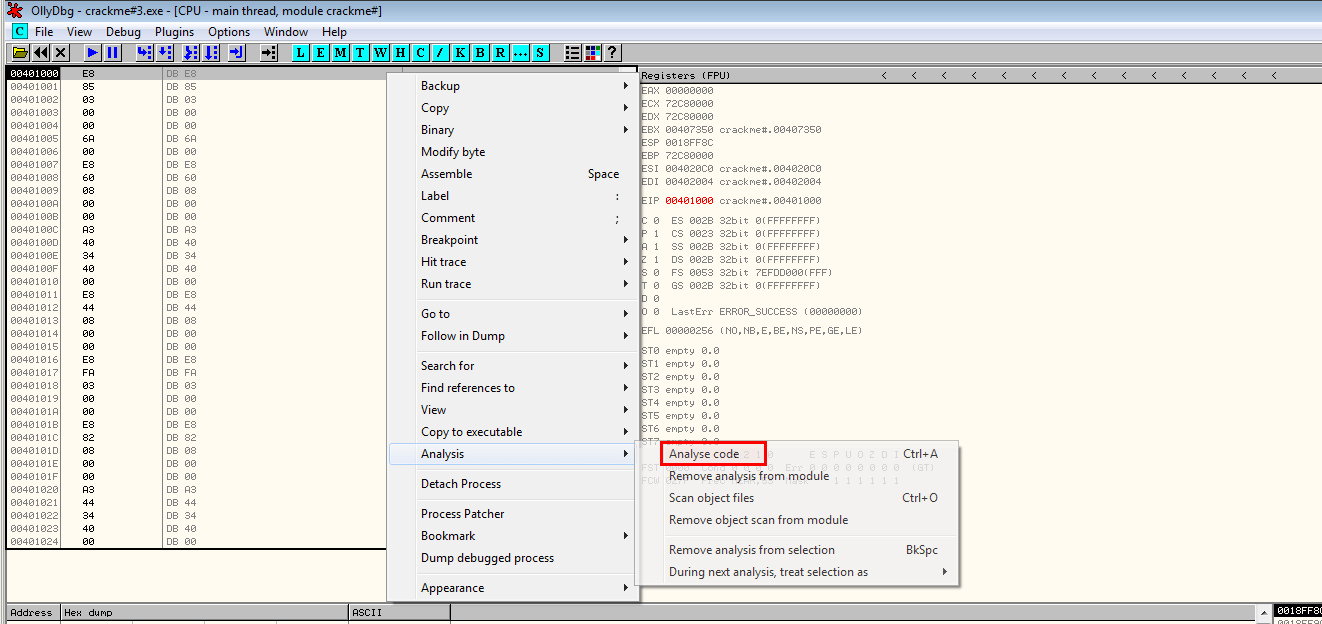This screenshot has width=1322, height=624.
Task: Click the Hex dump column header
Action: pyautogui.click(x=88, y=612)
